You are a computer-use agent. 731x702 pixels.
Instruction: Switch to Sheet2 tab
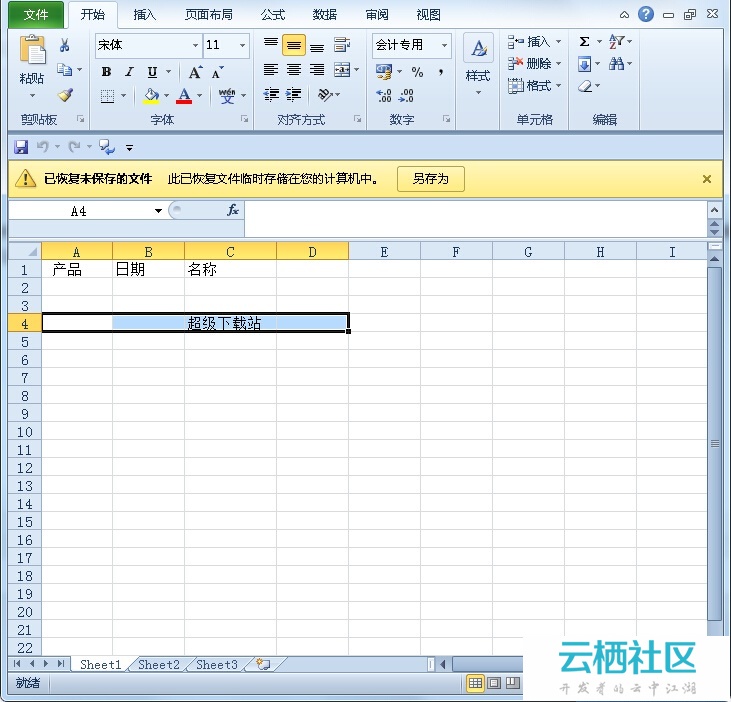pyautogui.click(x=159, y=665)
